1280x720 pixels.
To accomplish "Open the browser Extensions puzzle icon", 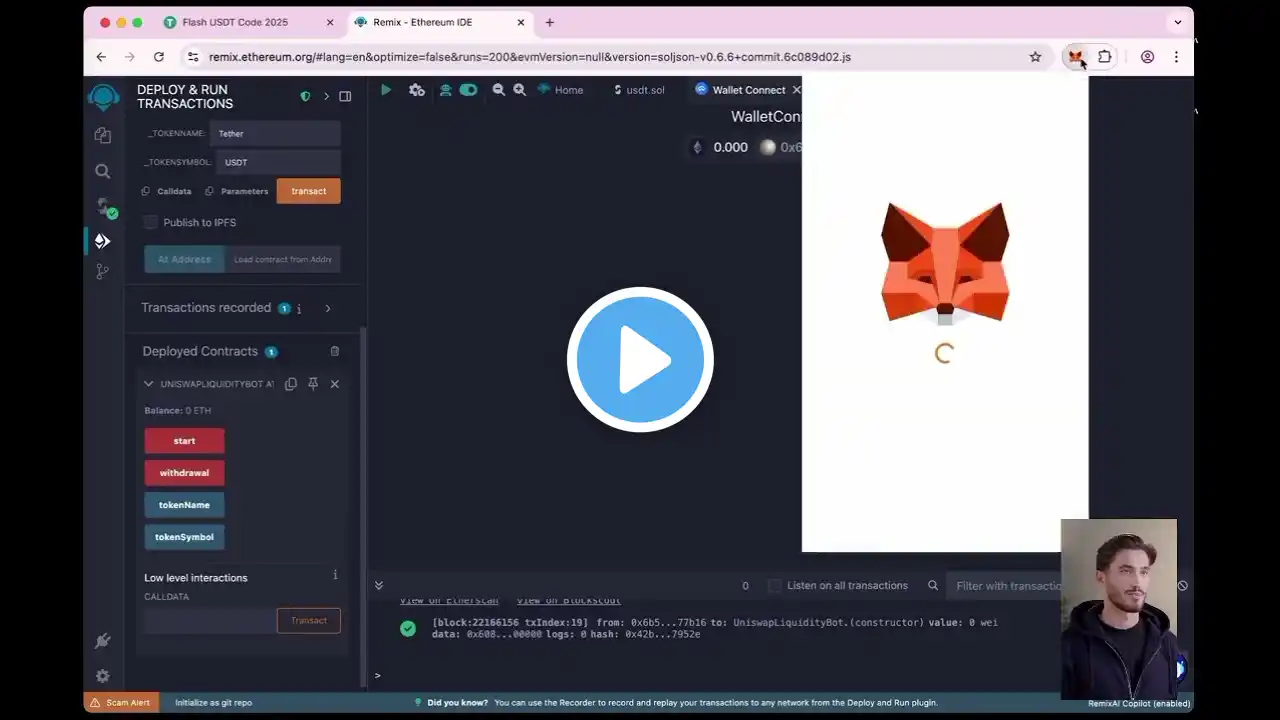I will tap(1105, 57).
